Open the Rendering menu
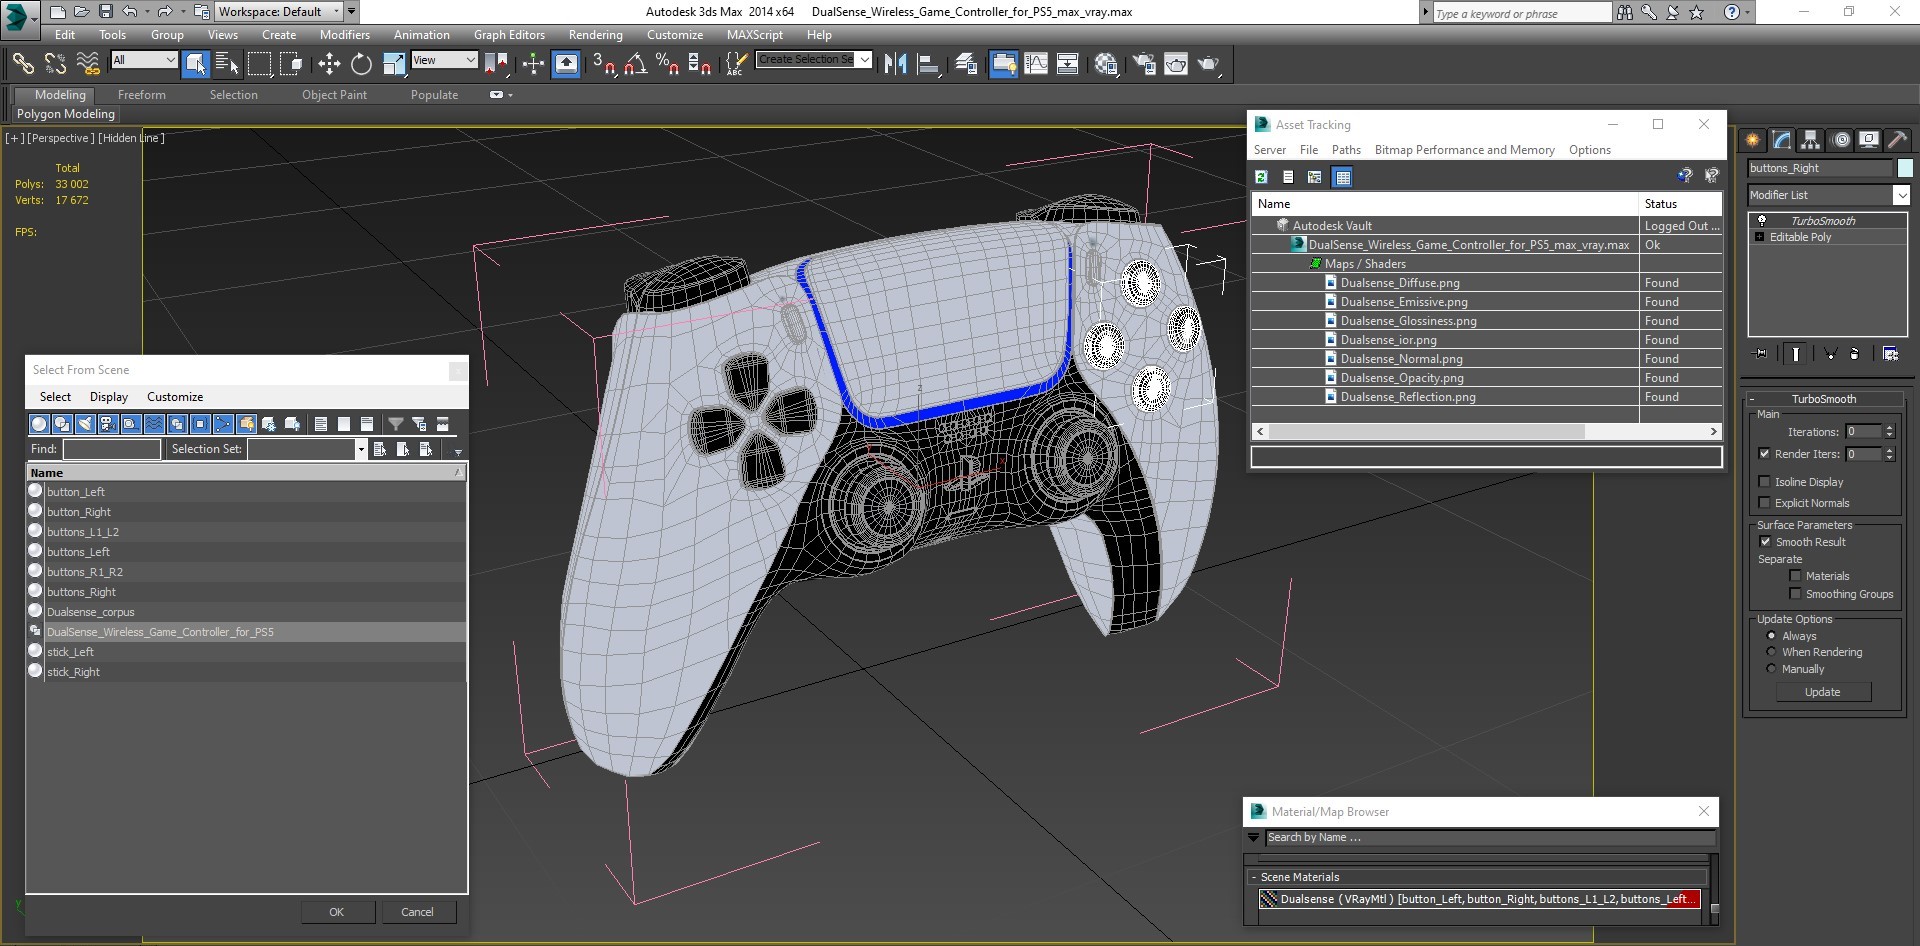 595,35
